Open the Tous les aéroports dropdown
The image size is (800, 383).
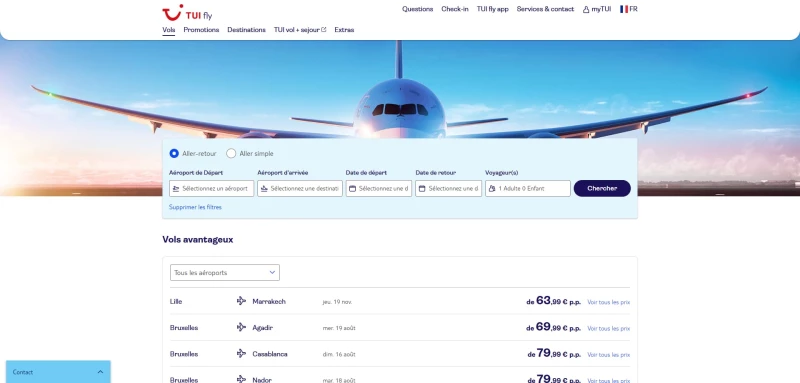tap(224, 272)
